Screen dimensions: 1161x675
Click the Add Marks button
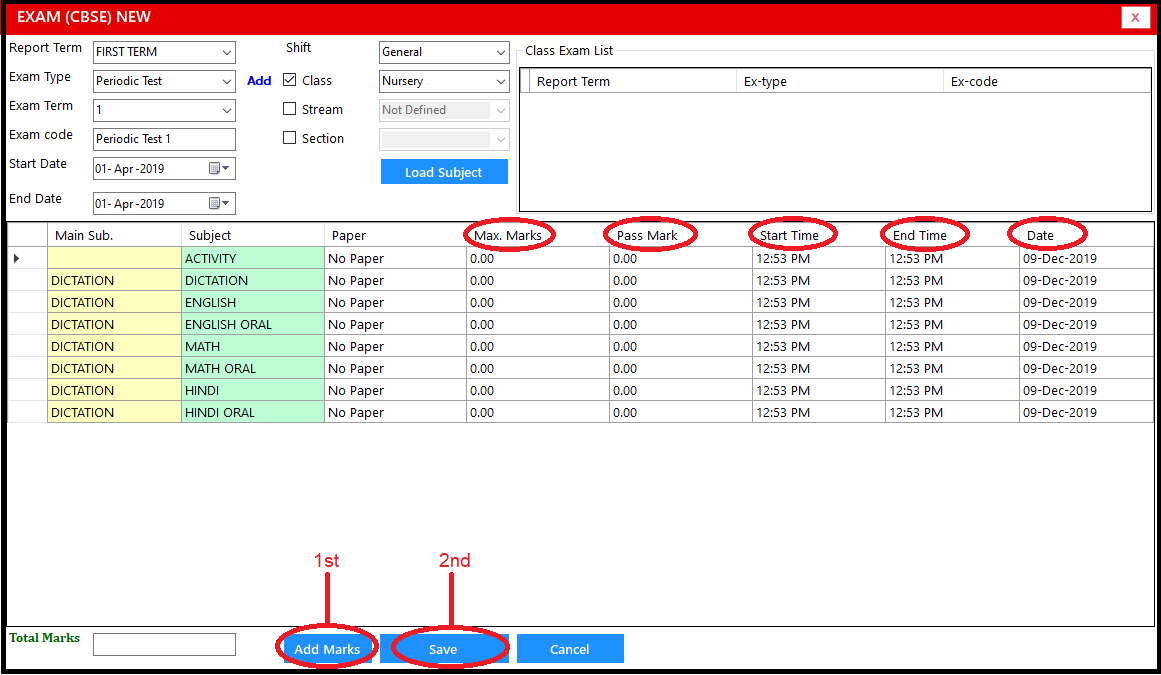pos(327,649)
